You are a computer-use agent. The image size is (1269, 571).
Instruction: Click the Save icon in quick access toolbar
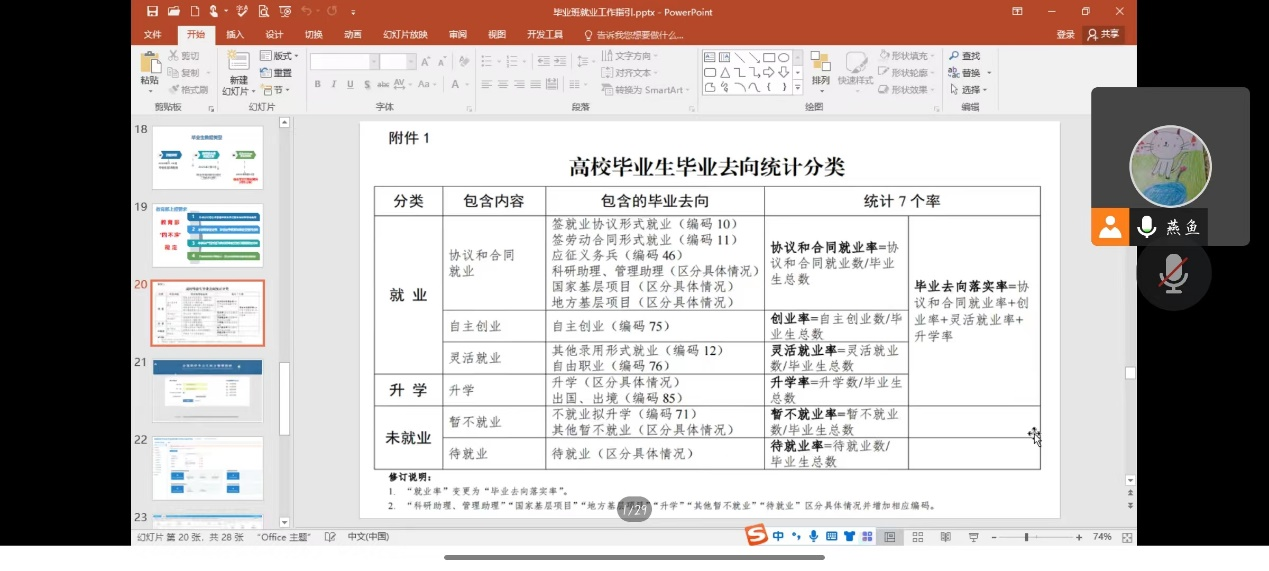coord(152,11)
